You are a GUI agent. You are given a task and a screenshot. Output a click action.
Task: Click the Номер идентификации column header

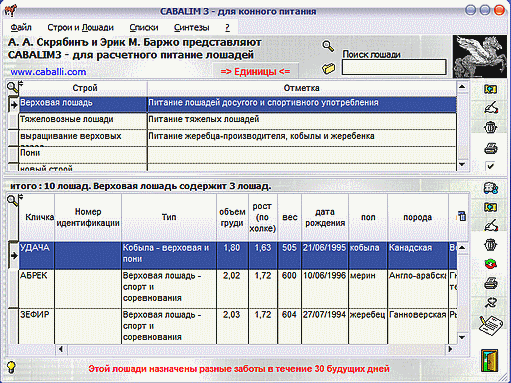(x=88, y=217)
